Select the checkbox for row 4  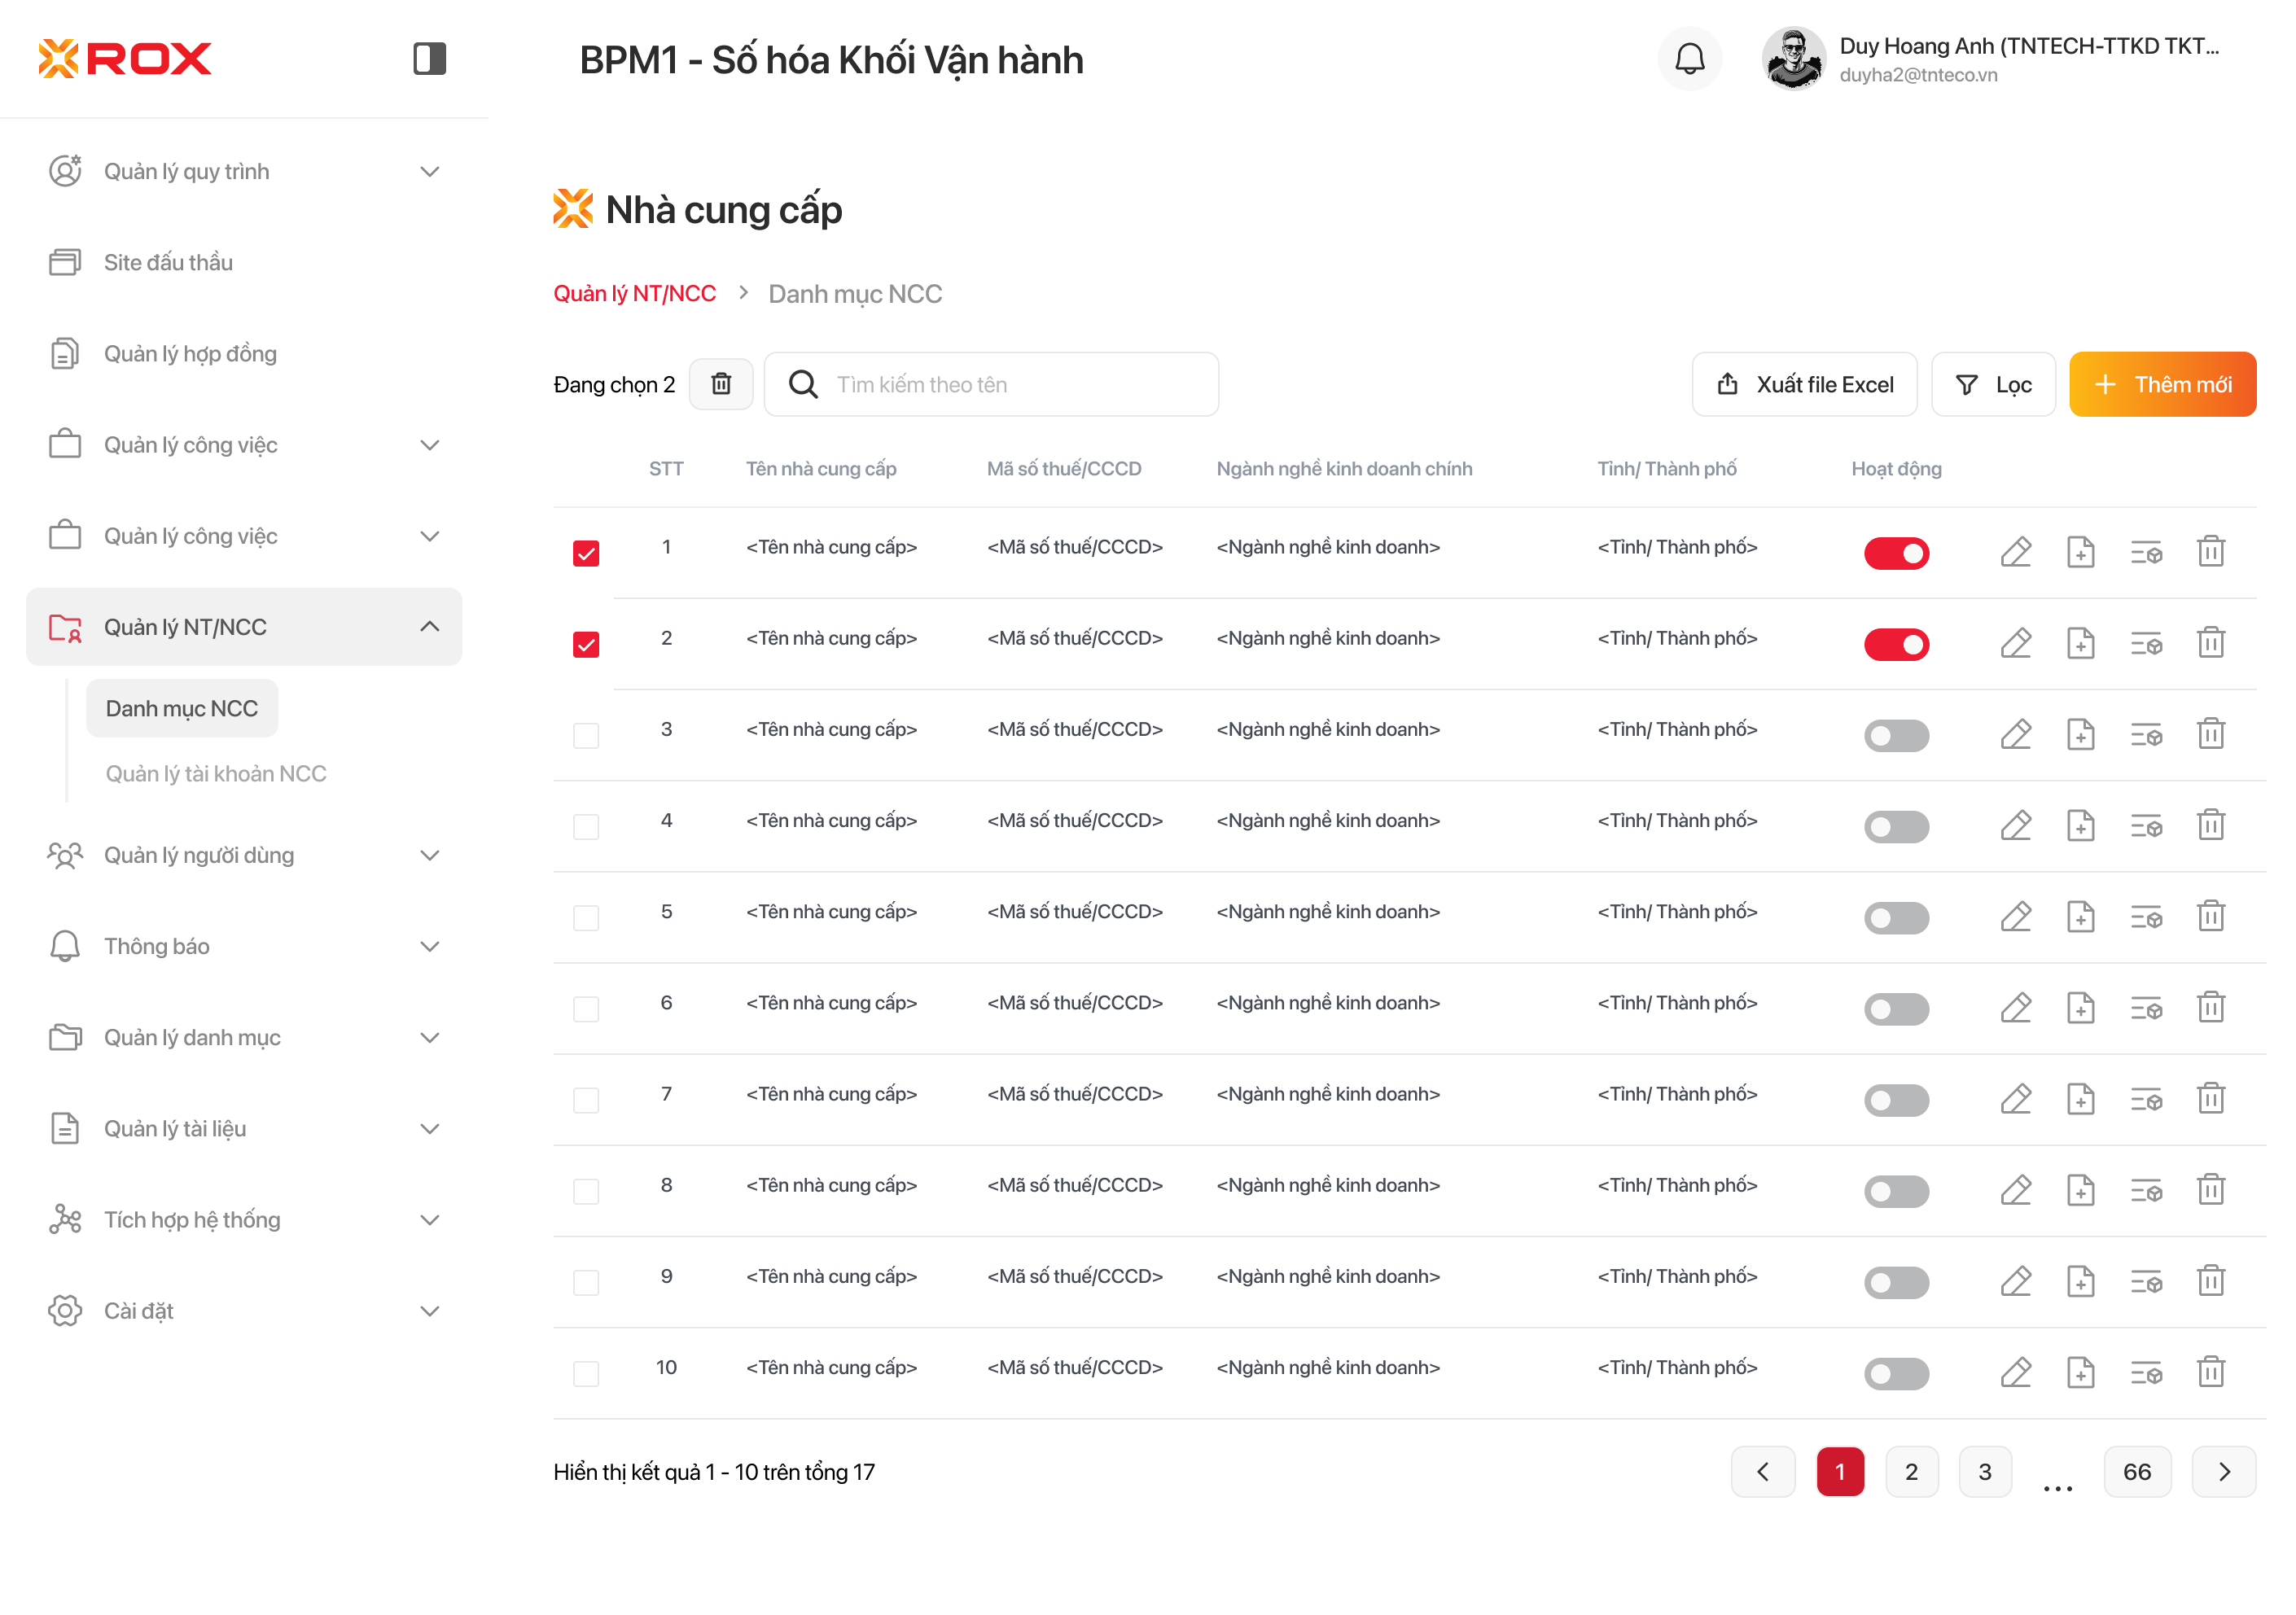pos(586,826)
